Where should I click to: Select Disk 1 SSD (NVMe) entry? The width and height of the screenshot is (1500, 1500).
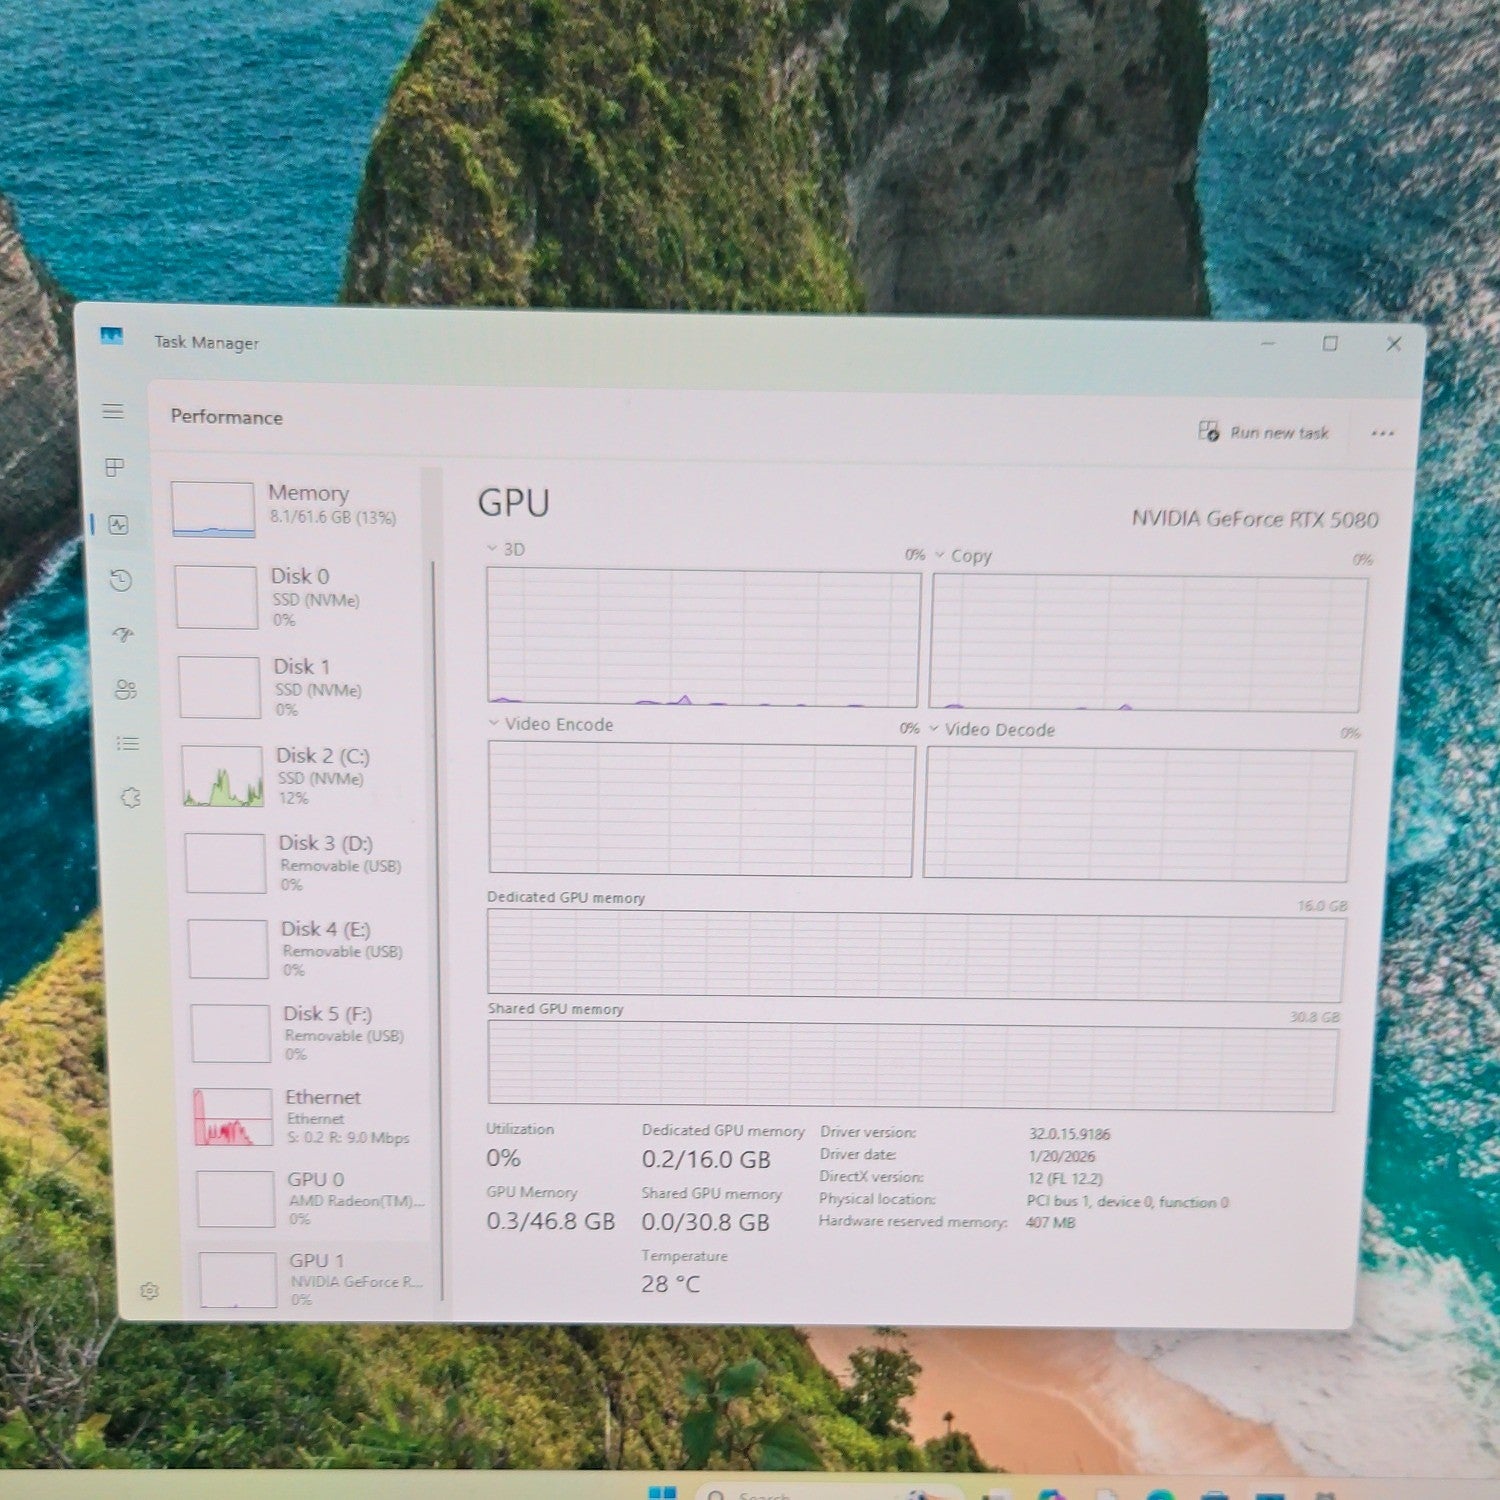point(301,687)
